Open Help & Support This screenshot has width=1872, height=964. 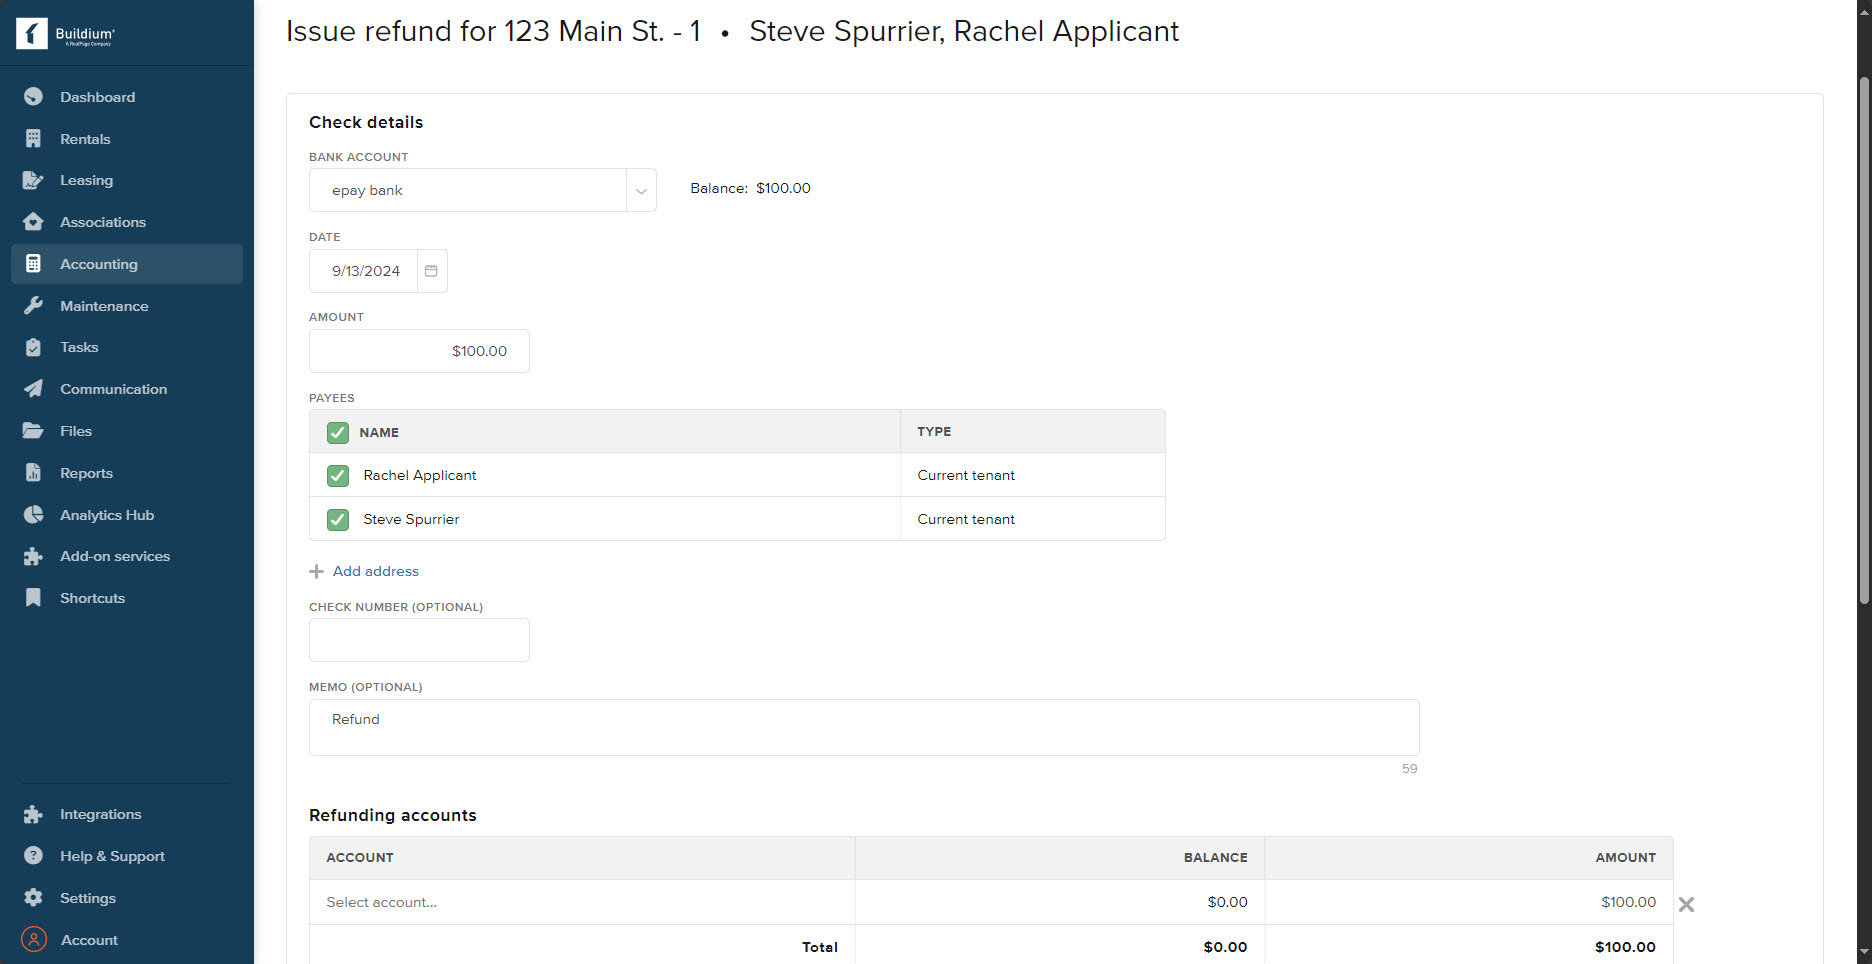pyautogui.click(x=112, y=856)
